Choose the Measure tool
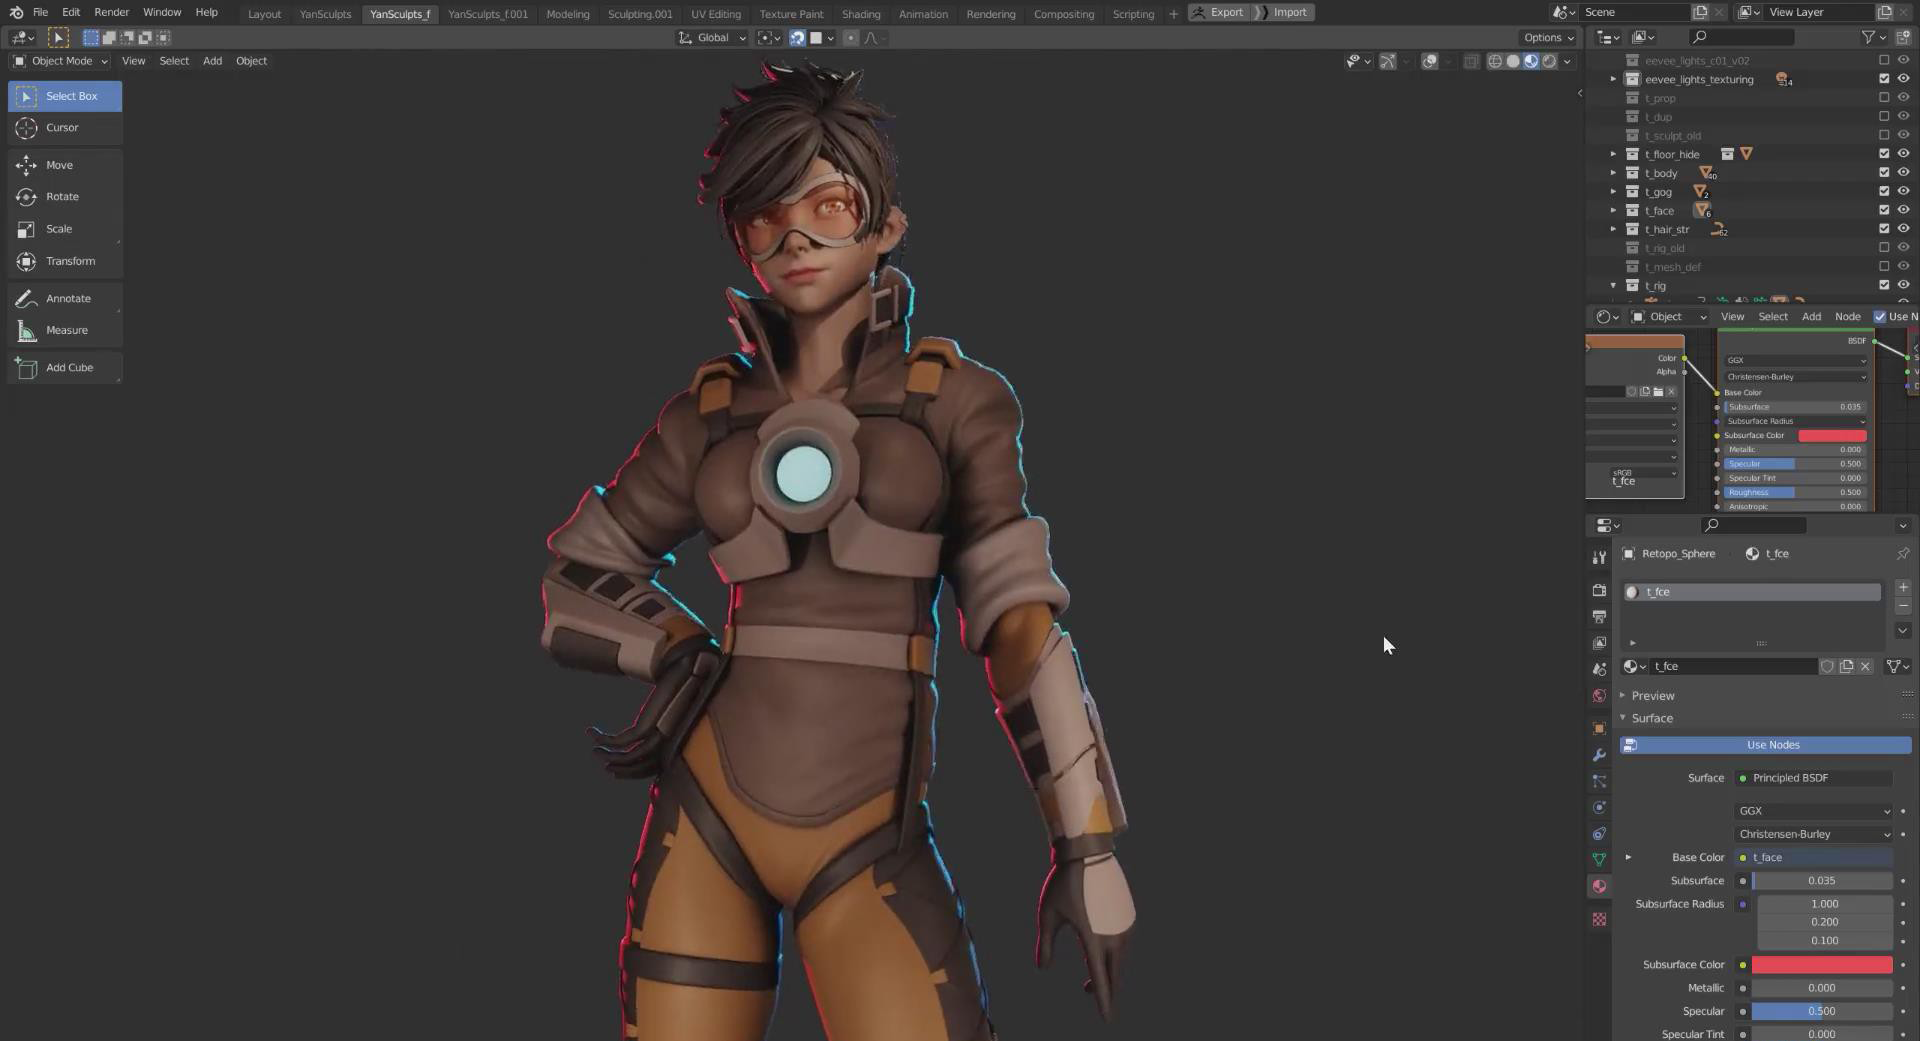 click(65, 330)
